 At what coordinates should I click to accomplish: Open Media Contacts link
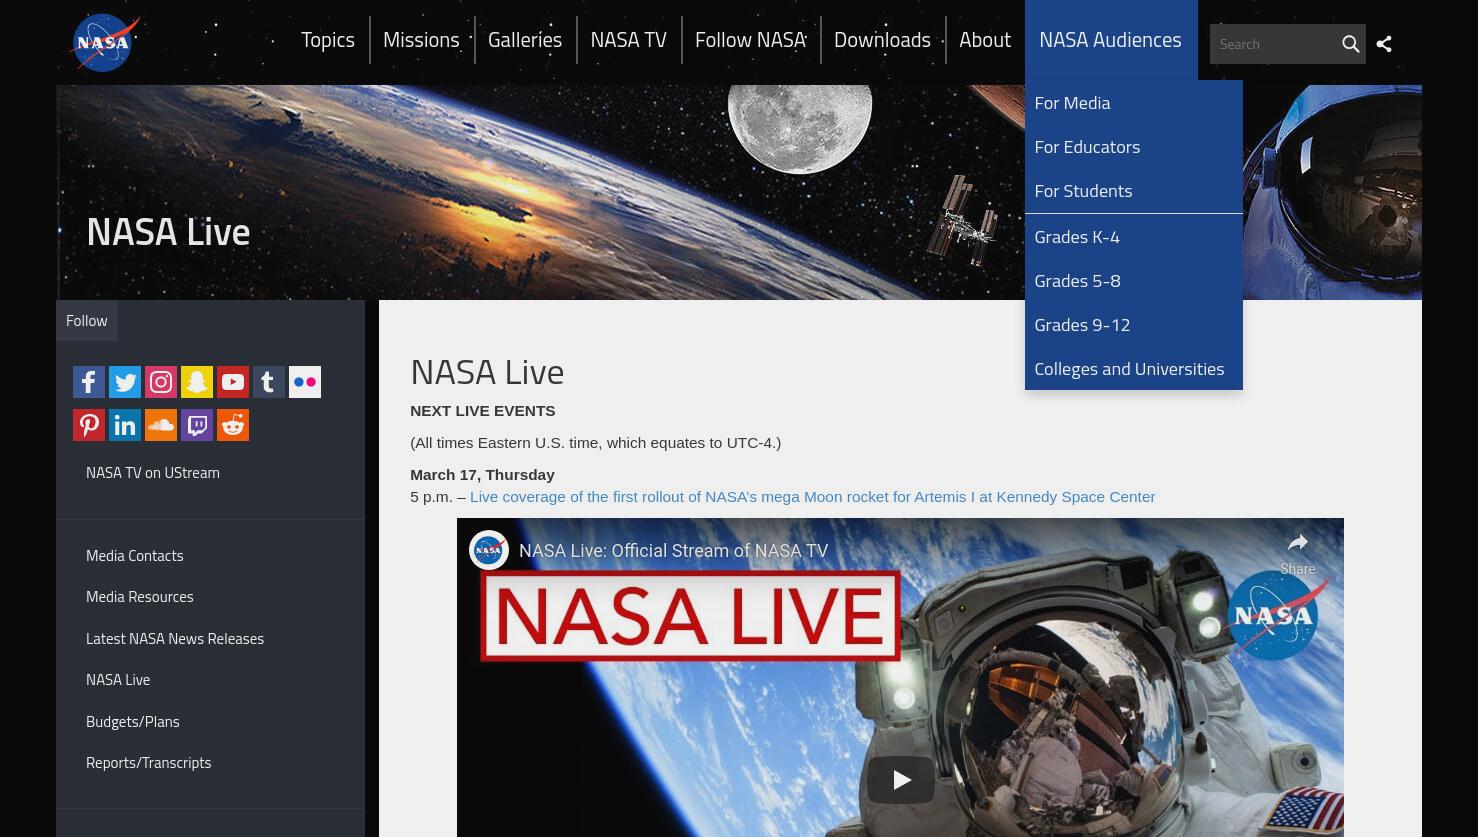[x=135, y=555]
